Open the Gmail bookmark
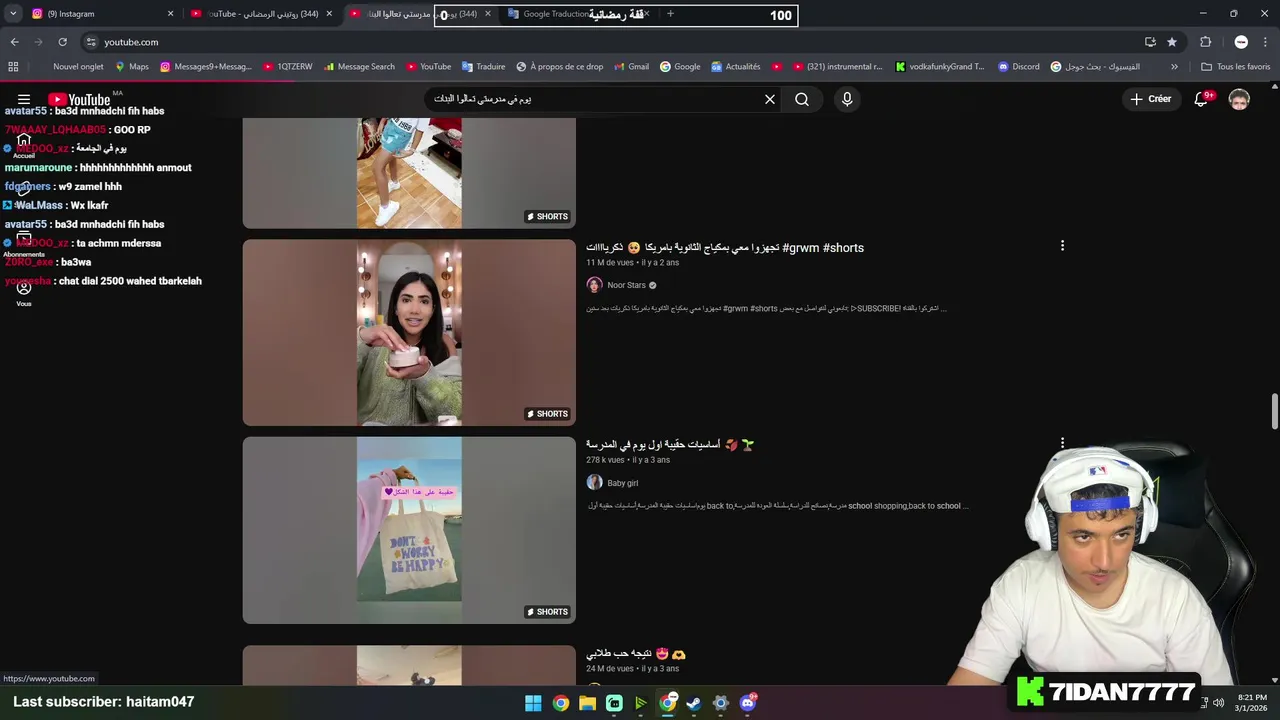 coord(630,67)
